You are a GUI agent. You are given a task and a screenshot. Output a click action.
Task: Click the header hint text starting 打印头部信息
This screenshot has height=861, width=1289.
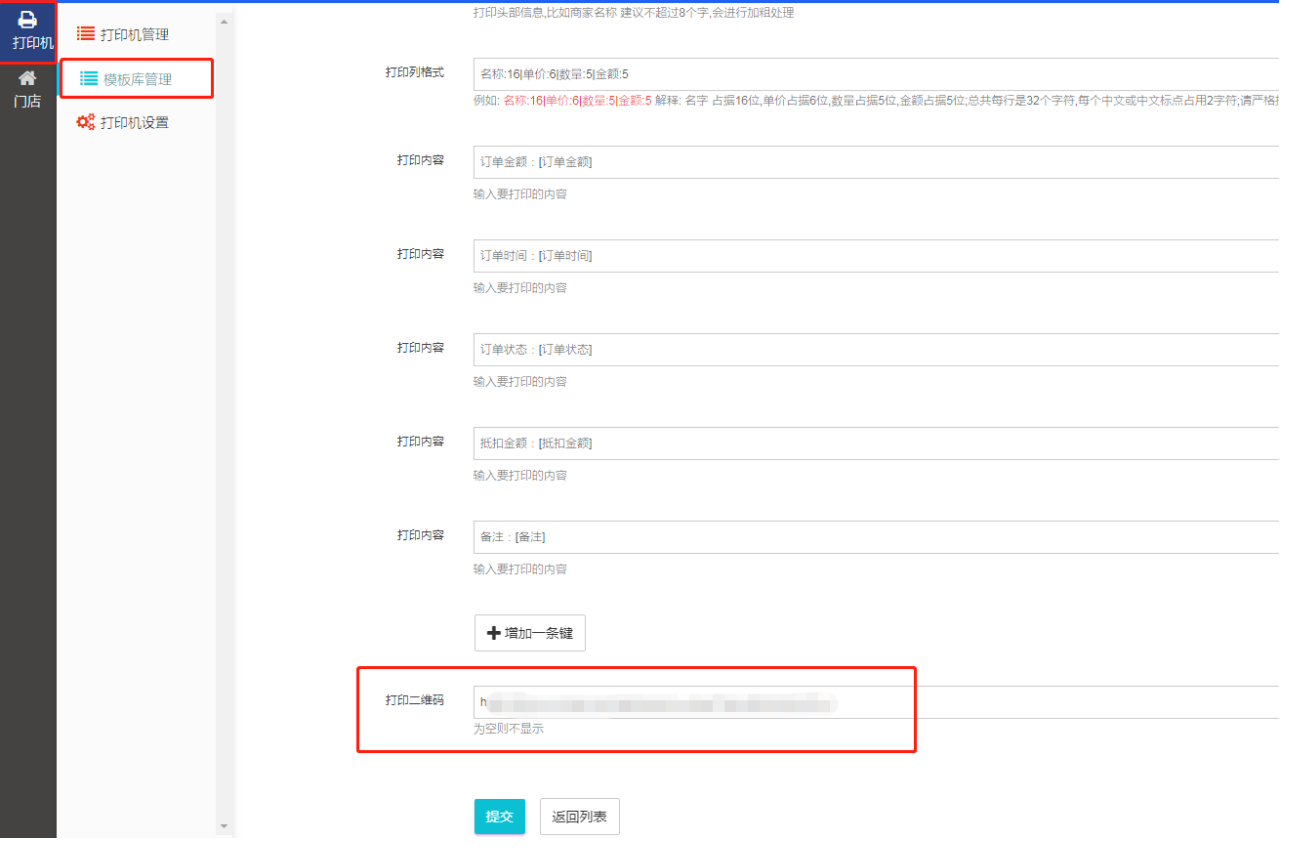pos(634,13)
